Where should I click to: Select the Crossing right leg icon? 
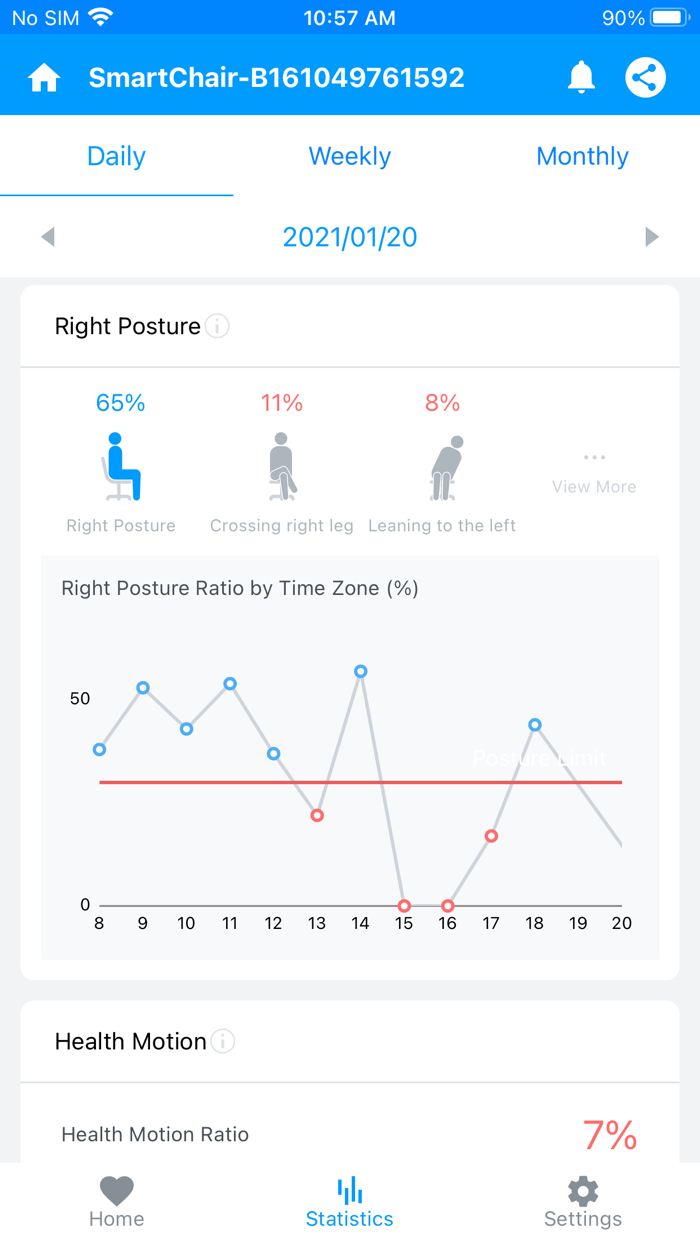[282, 467]
